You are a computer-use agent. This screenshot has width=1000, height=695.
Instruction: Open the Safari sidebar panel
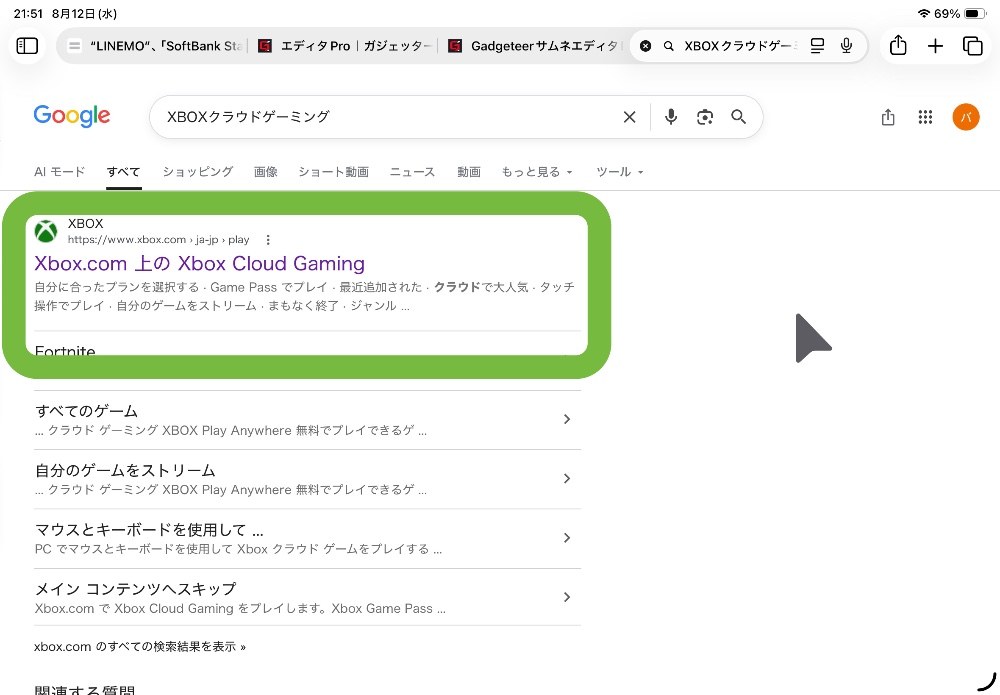coord(27,46)
